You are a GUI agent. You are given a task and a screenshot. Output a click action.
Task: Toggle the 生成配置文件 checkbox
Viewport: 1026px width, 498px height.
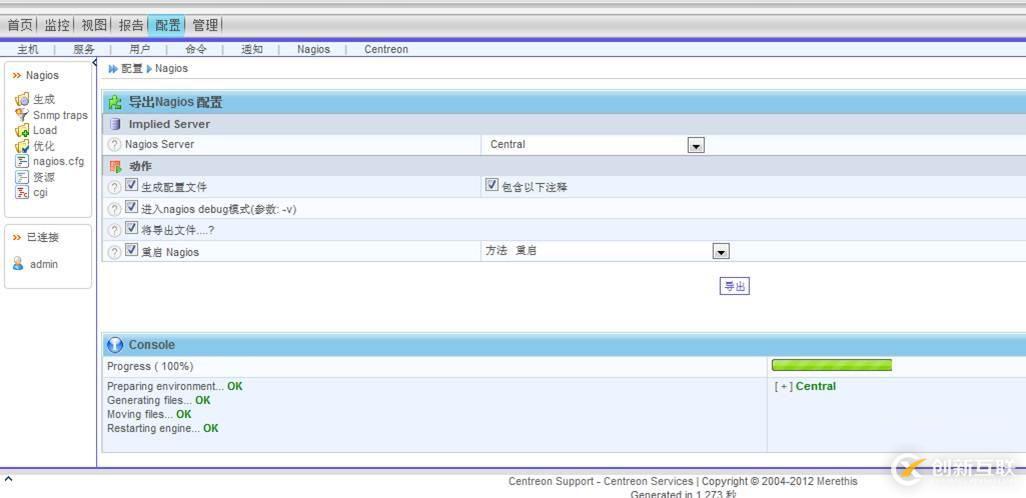[132, 185]
